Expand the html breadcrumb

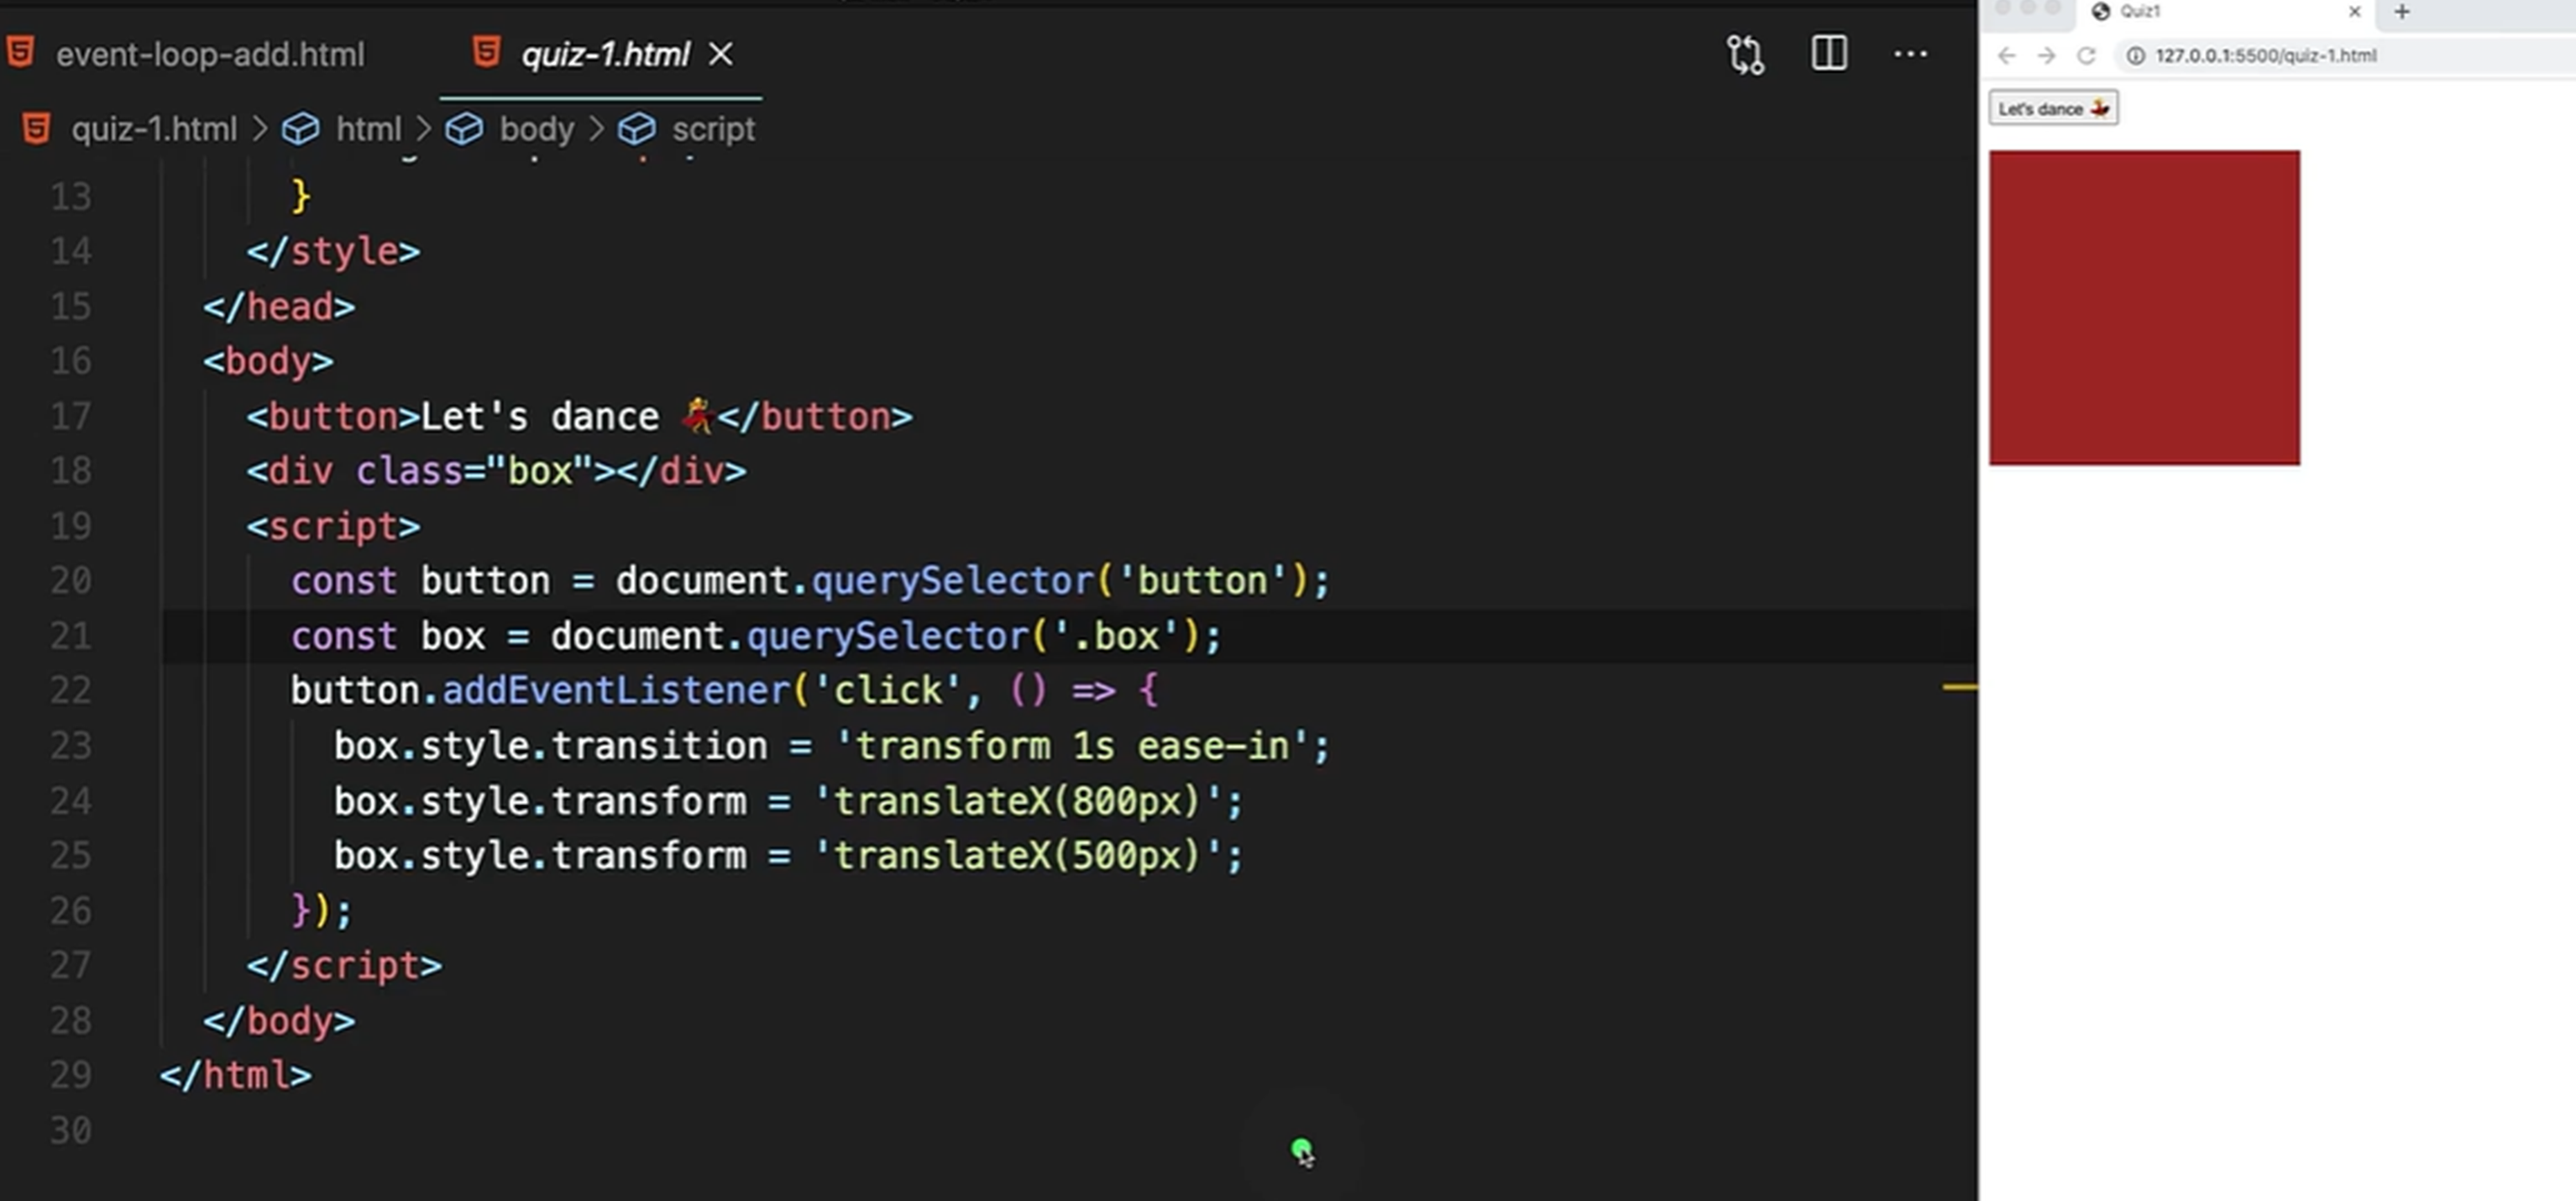click(x=367, y=129)
